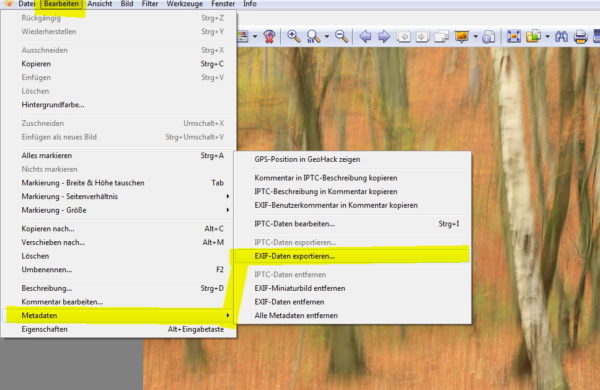This screenshot has width=600, height=390.
Task: Choose Kommentar in IPTC-Beschreibung kopieren
Action: point(352,178)
